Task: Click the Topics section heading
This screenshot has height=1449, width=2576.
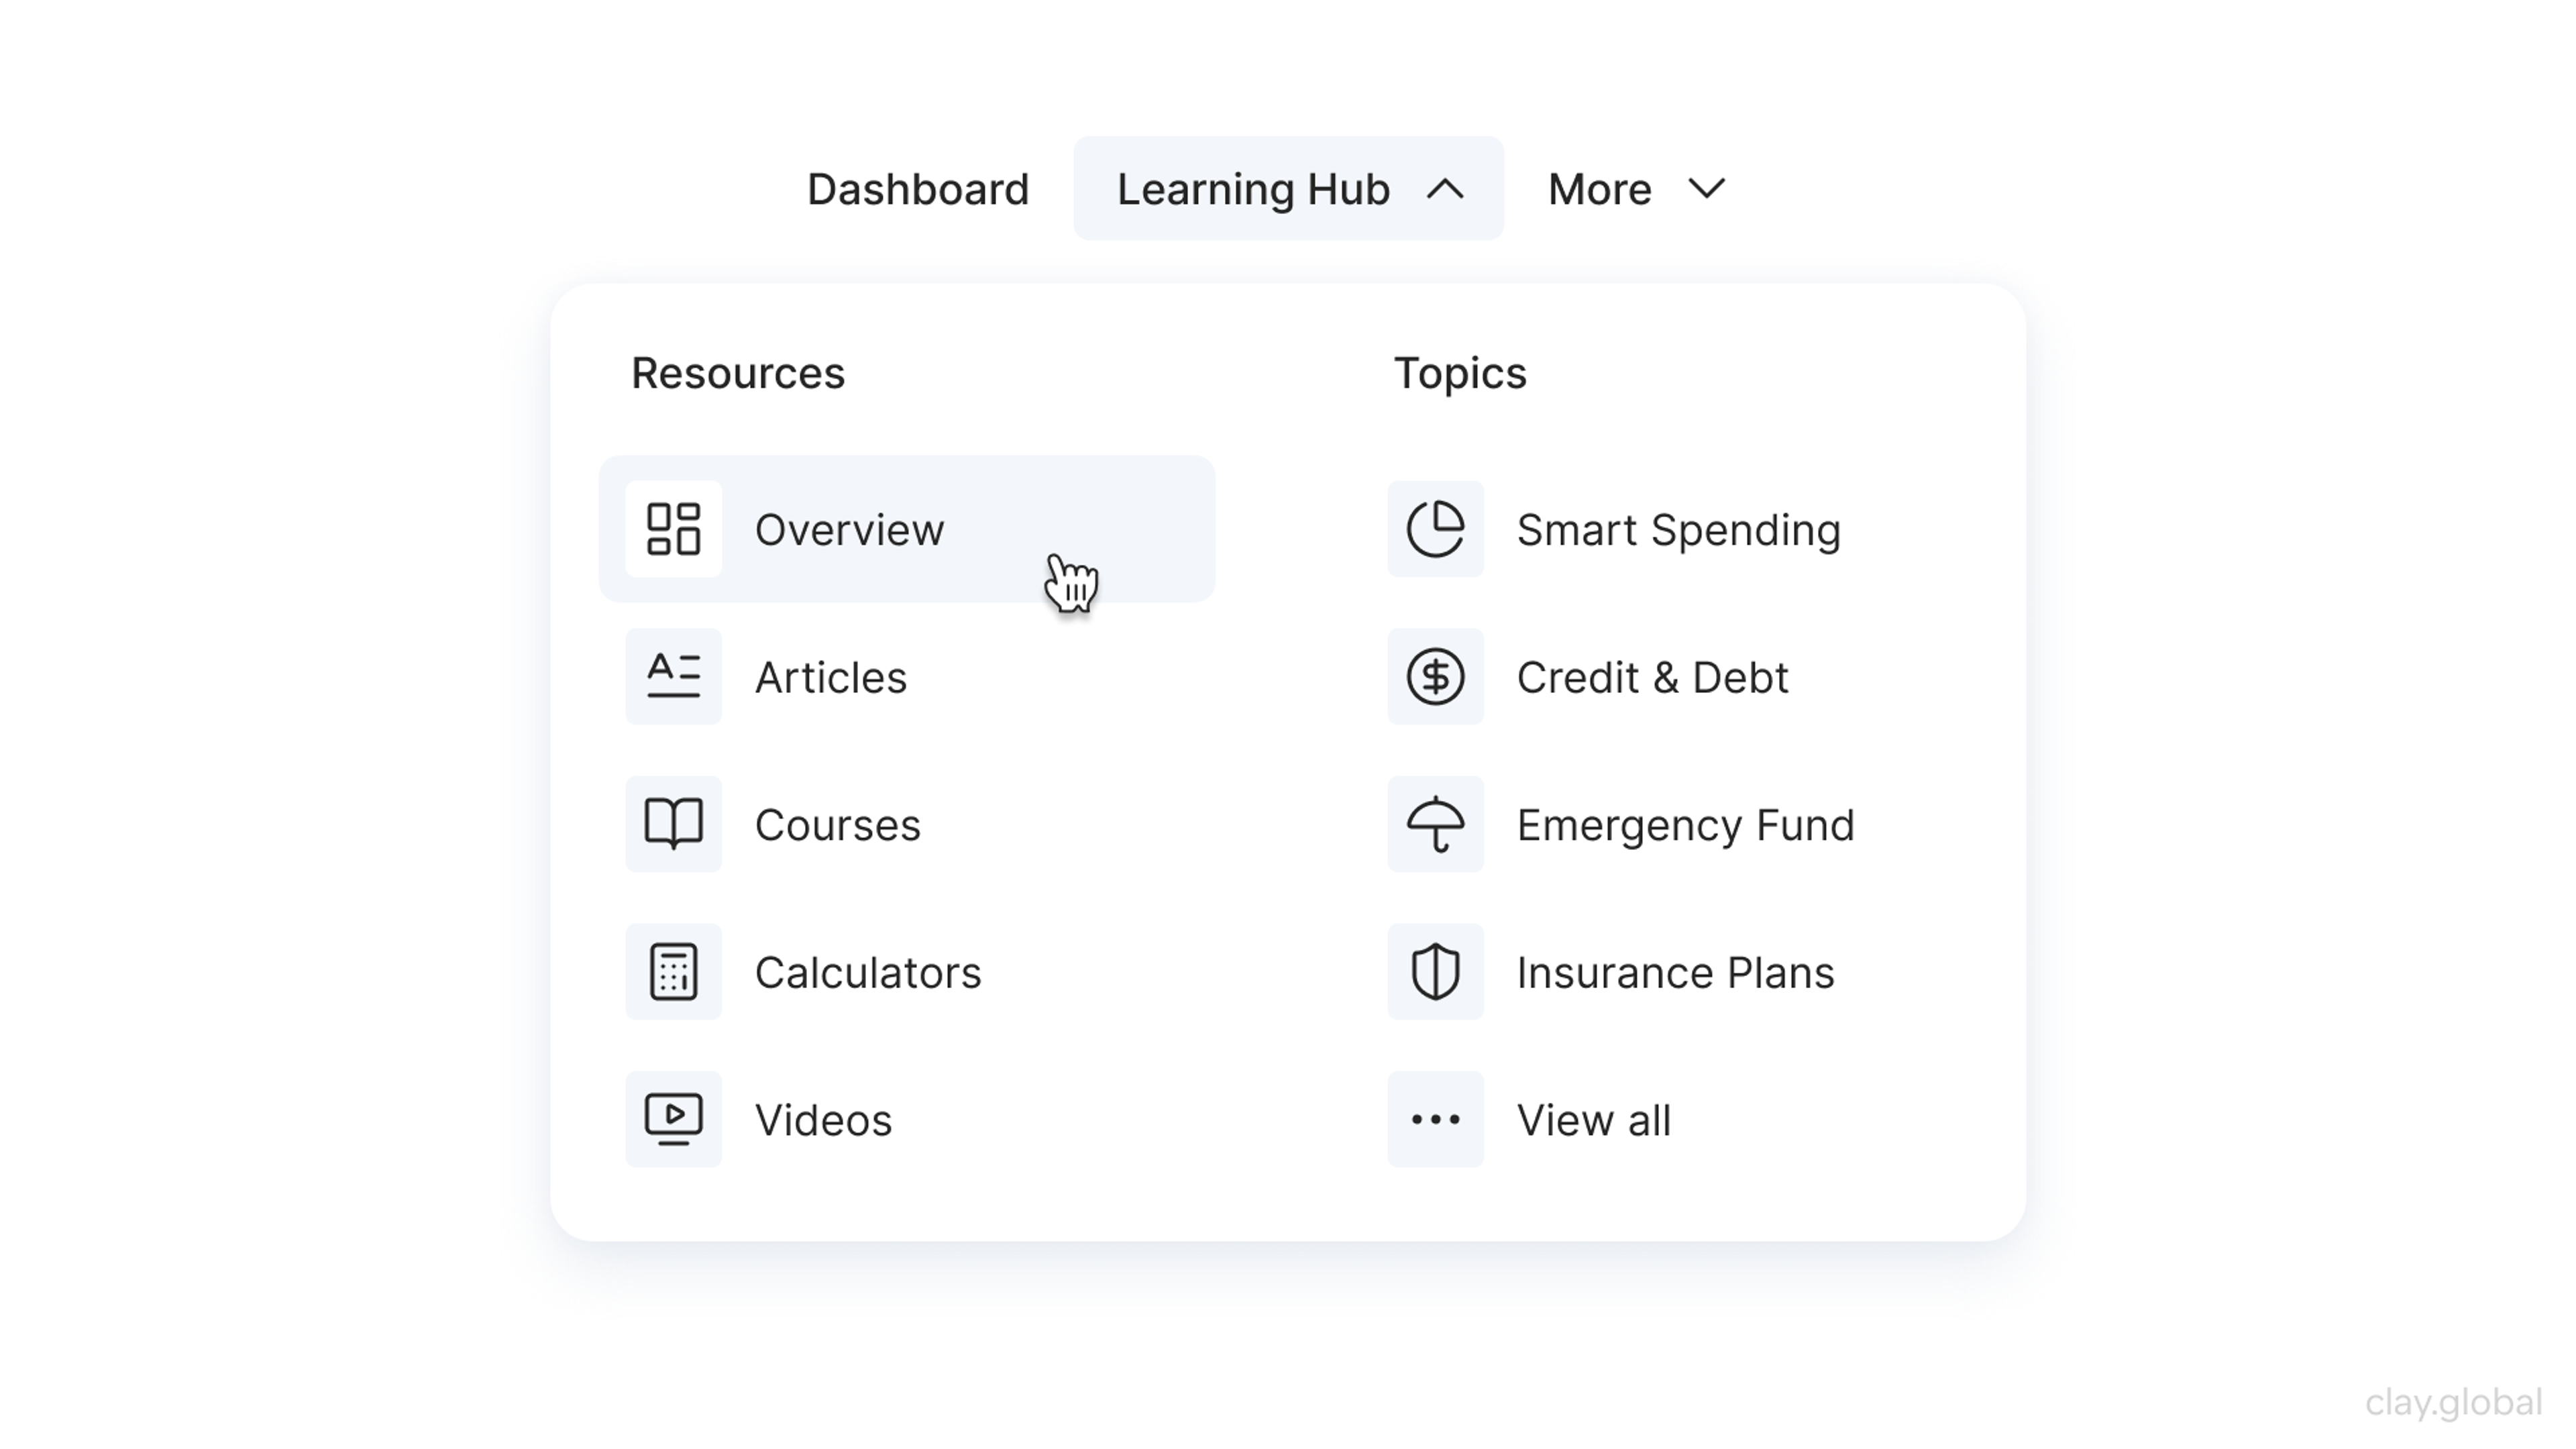Action: 1460,374
